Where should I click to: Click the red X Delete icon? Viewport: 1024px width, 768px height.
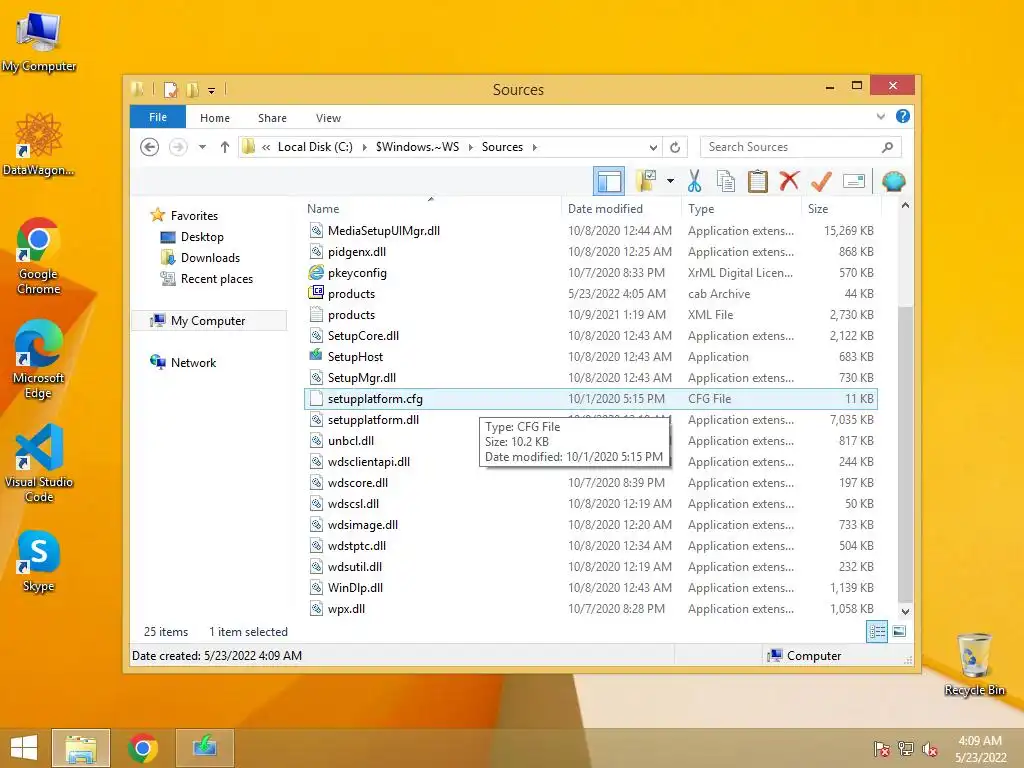(789, 181)
